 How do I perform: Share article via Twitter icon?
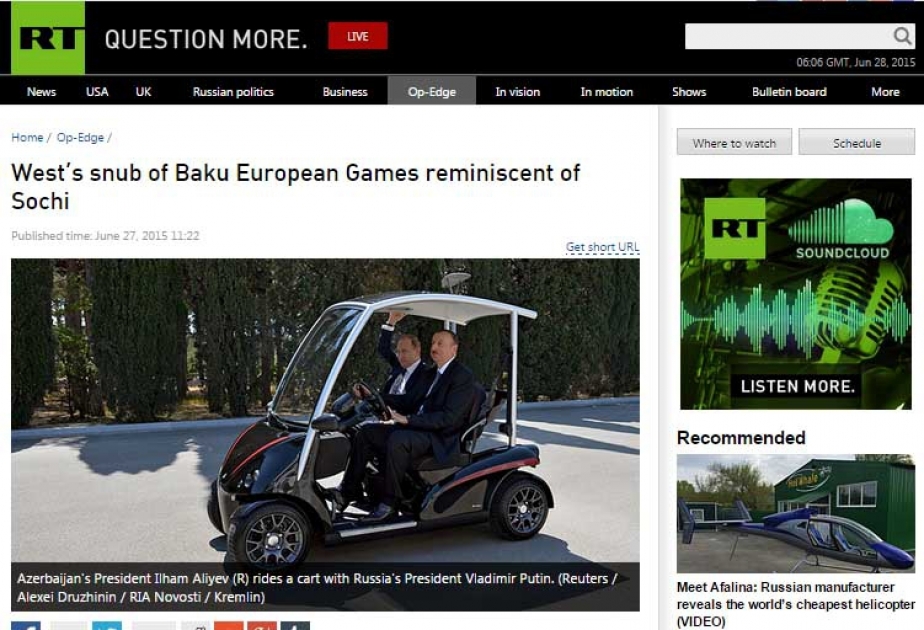pos(107,626)
